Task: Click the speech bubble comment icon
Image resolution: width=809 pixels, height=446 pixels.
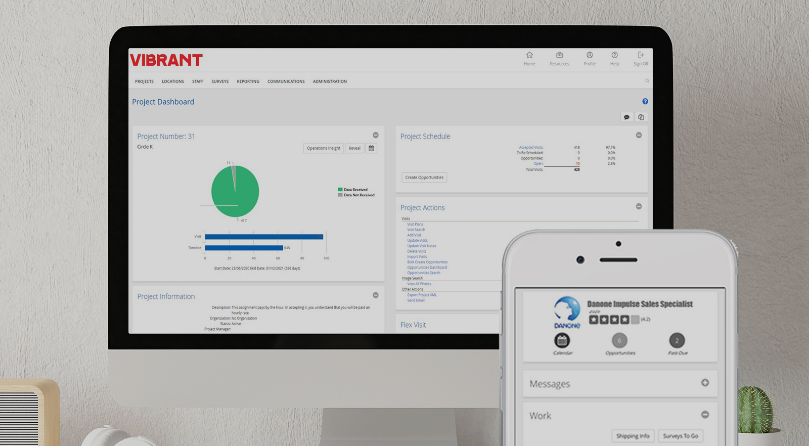Action: (x=627, y=117)
